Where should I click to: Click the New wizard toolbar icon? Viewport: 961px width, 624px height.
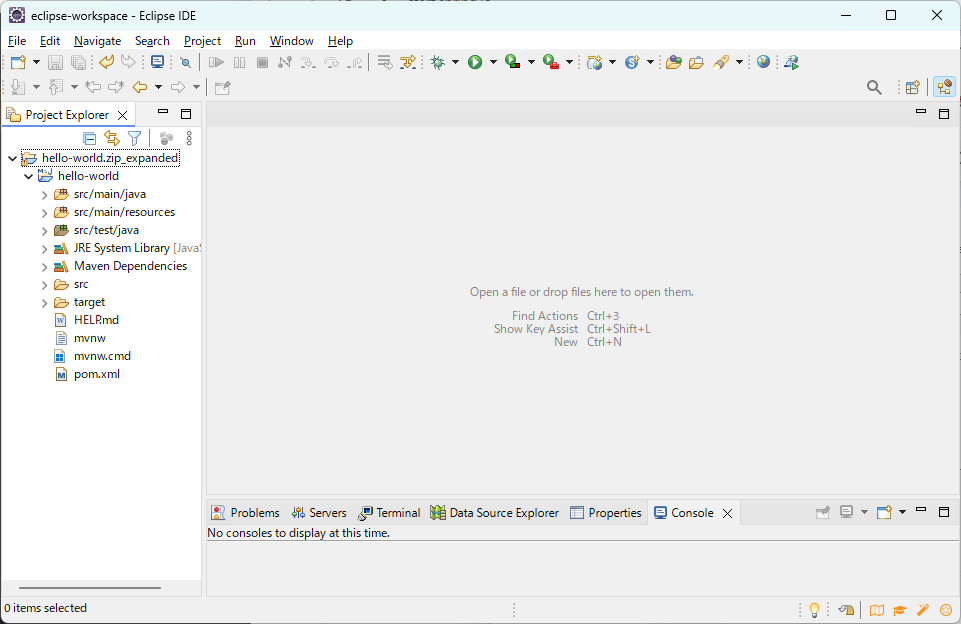18,62
